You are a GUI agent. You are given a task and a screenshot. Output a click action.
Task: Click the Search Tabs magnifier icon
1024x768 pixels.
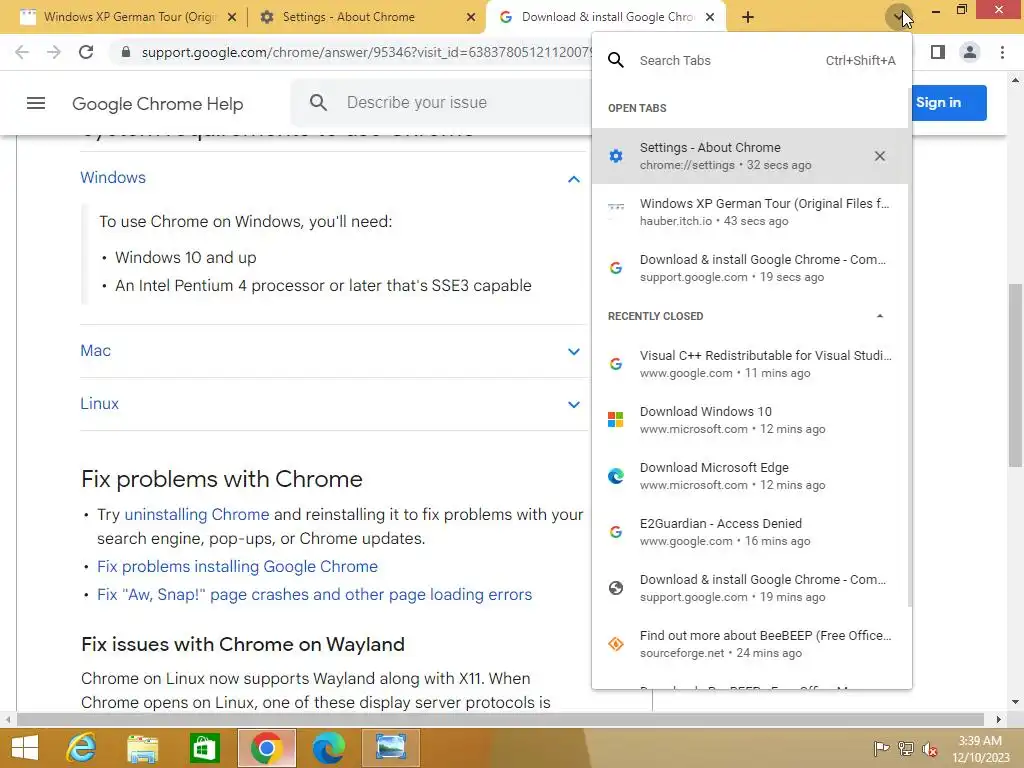coord(616,60)
